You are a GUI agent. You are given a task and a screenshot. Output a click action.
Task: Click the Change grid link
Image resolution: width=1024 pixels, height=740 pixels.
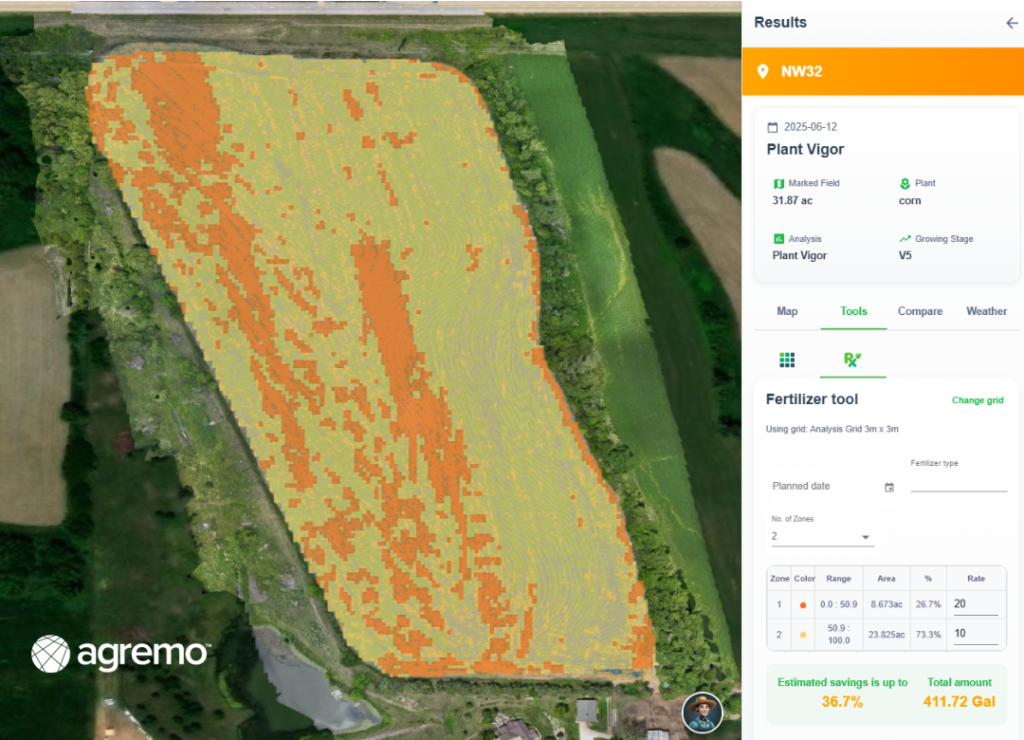977,400
